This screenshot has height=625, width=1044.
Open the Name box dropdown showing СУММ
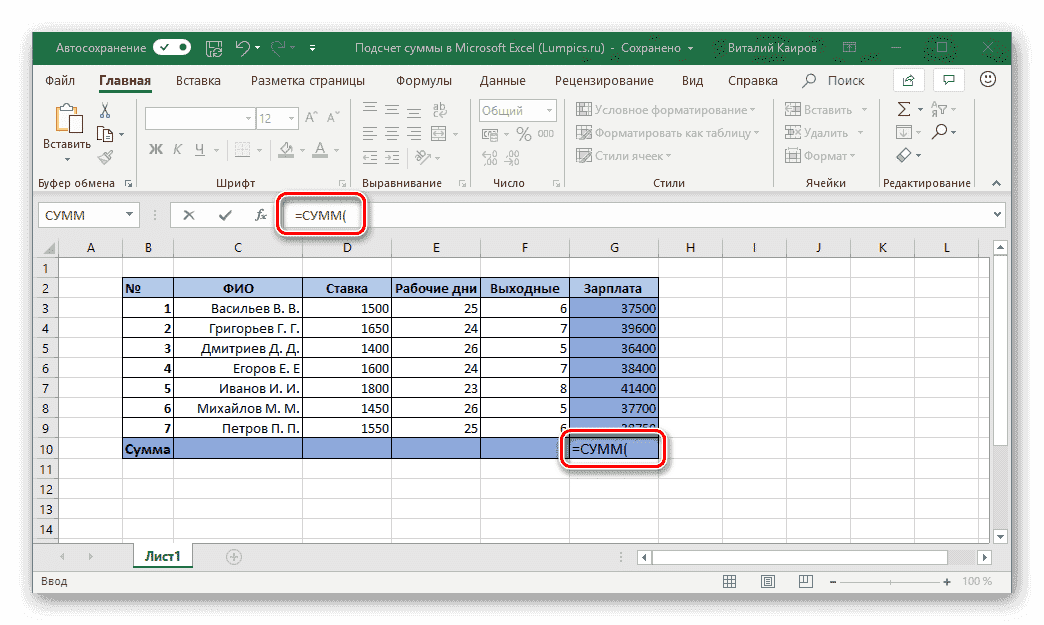pyautogui.click(x=127, y=214)
